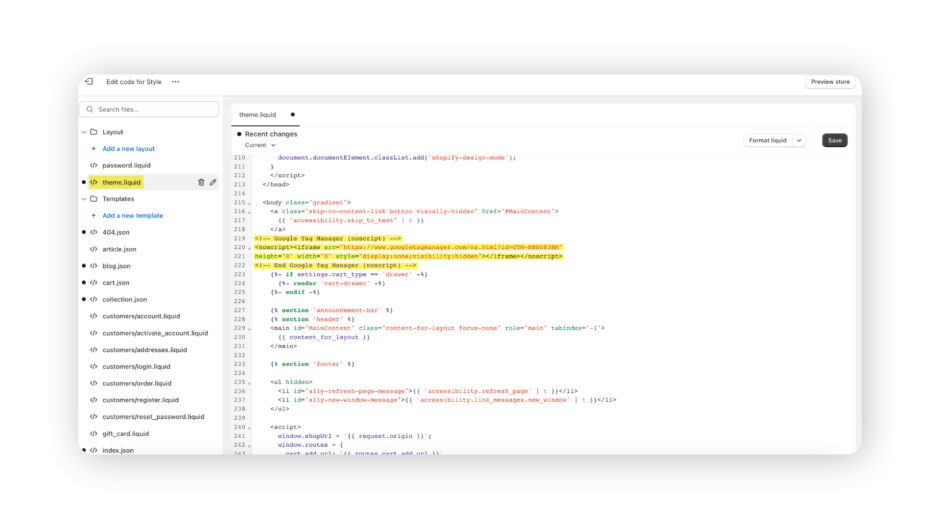Click the plus icon beside Add a new layout
Screen dimensions: 940x529
[x=94, y=149]
